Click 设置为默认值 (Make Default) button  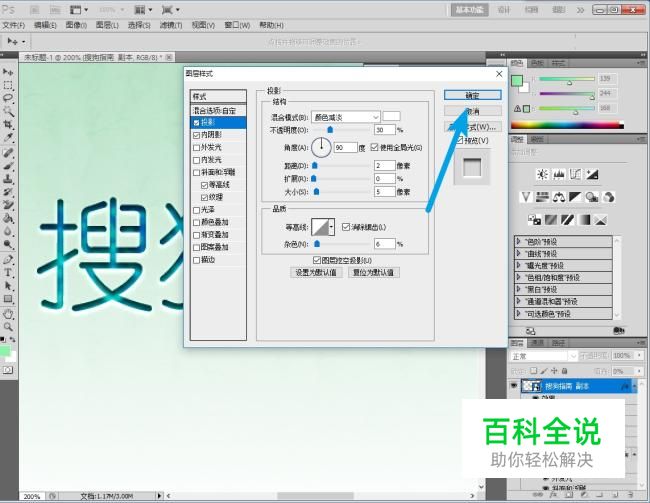point(316,272)
